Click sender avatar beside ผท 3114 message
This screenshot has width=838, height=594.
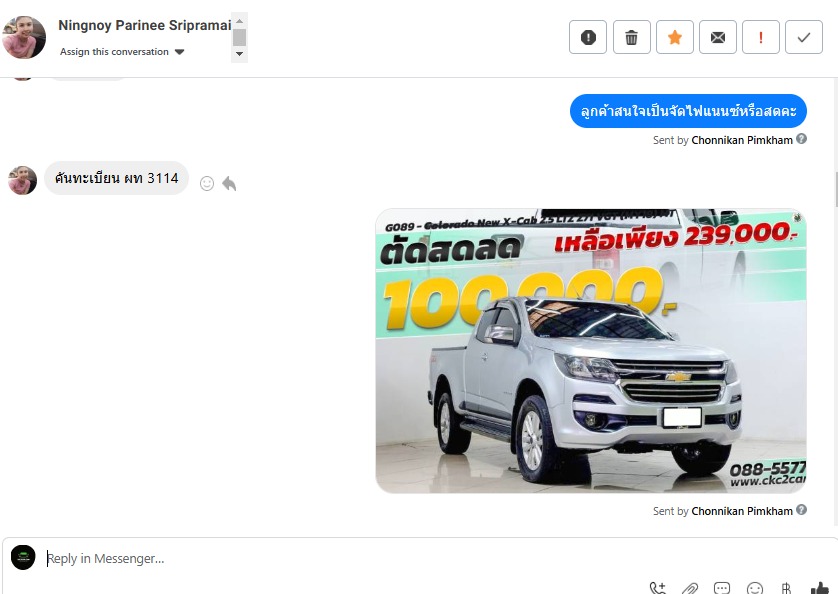click(22, 180)
